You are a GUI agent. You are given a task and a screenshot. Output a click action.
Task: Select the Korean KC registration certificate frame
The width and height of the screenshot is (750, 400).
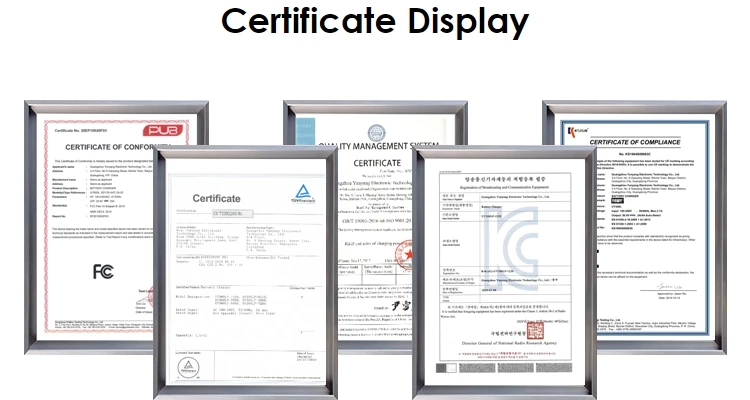(505, 273)
